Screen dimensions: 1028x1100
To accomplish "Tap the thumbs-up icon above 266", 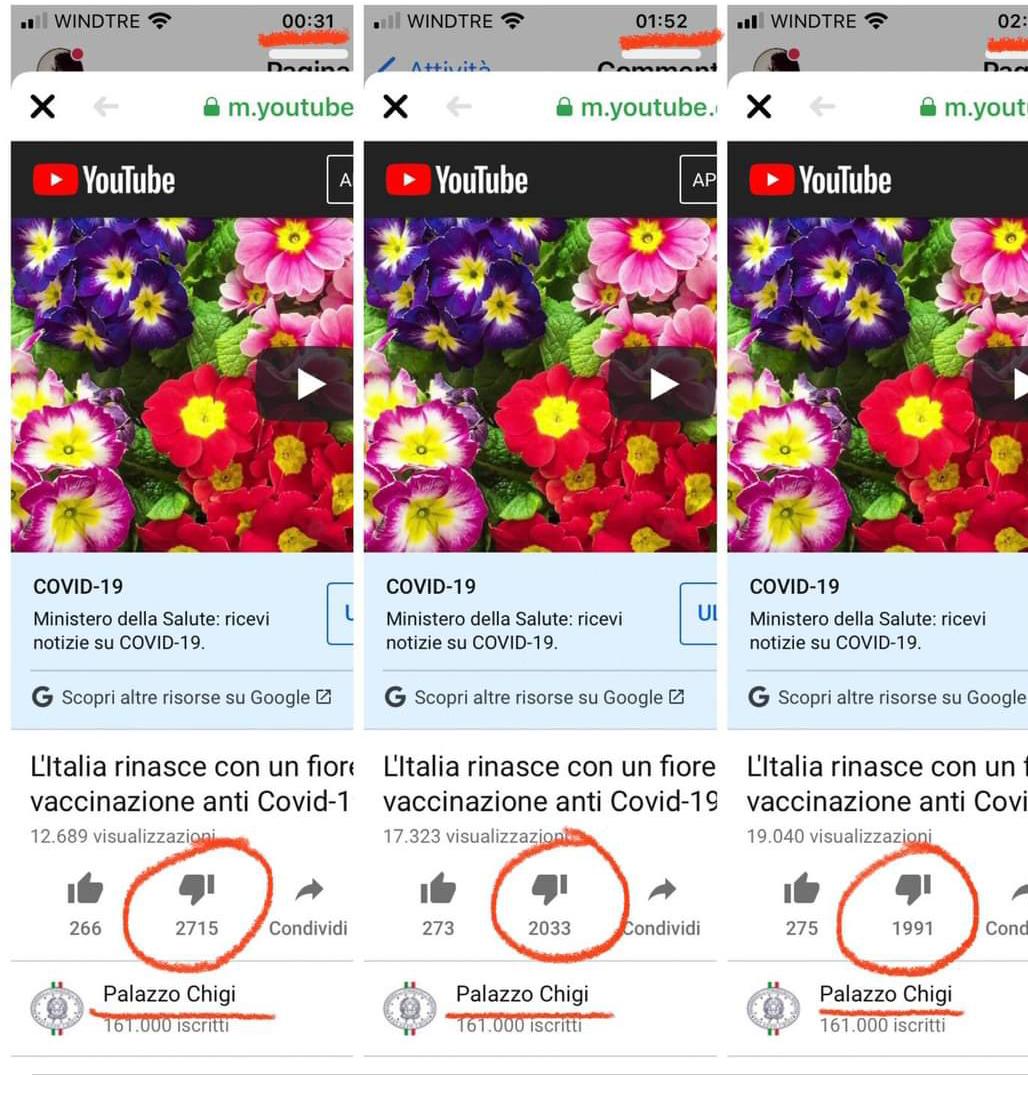I will click(85, 888).
